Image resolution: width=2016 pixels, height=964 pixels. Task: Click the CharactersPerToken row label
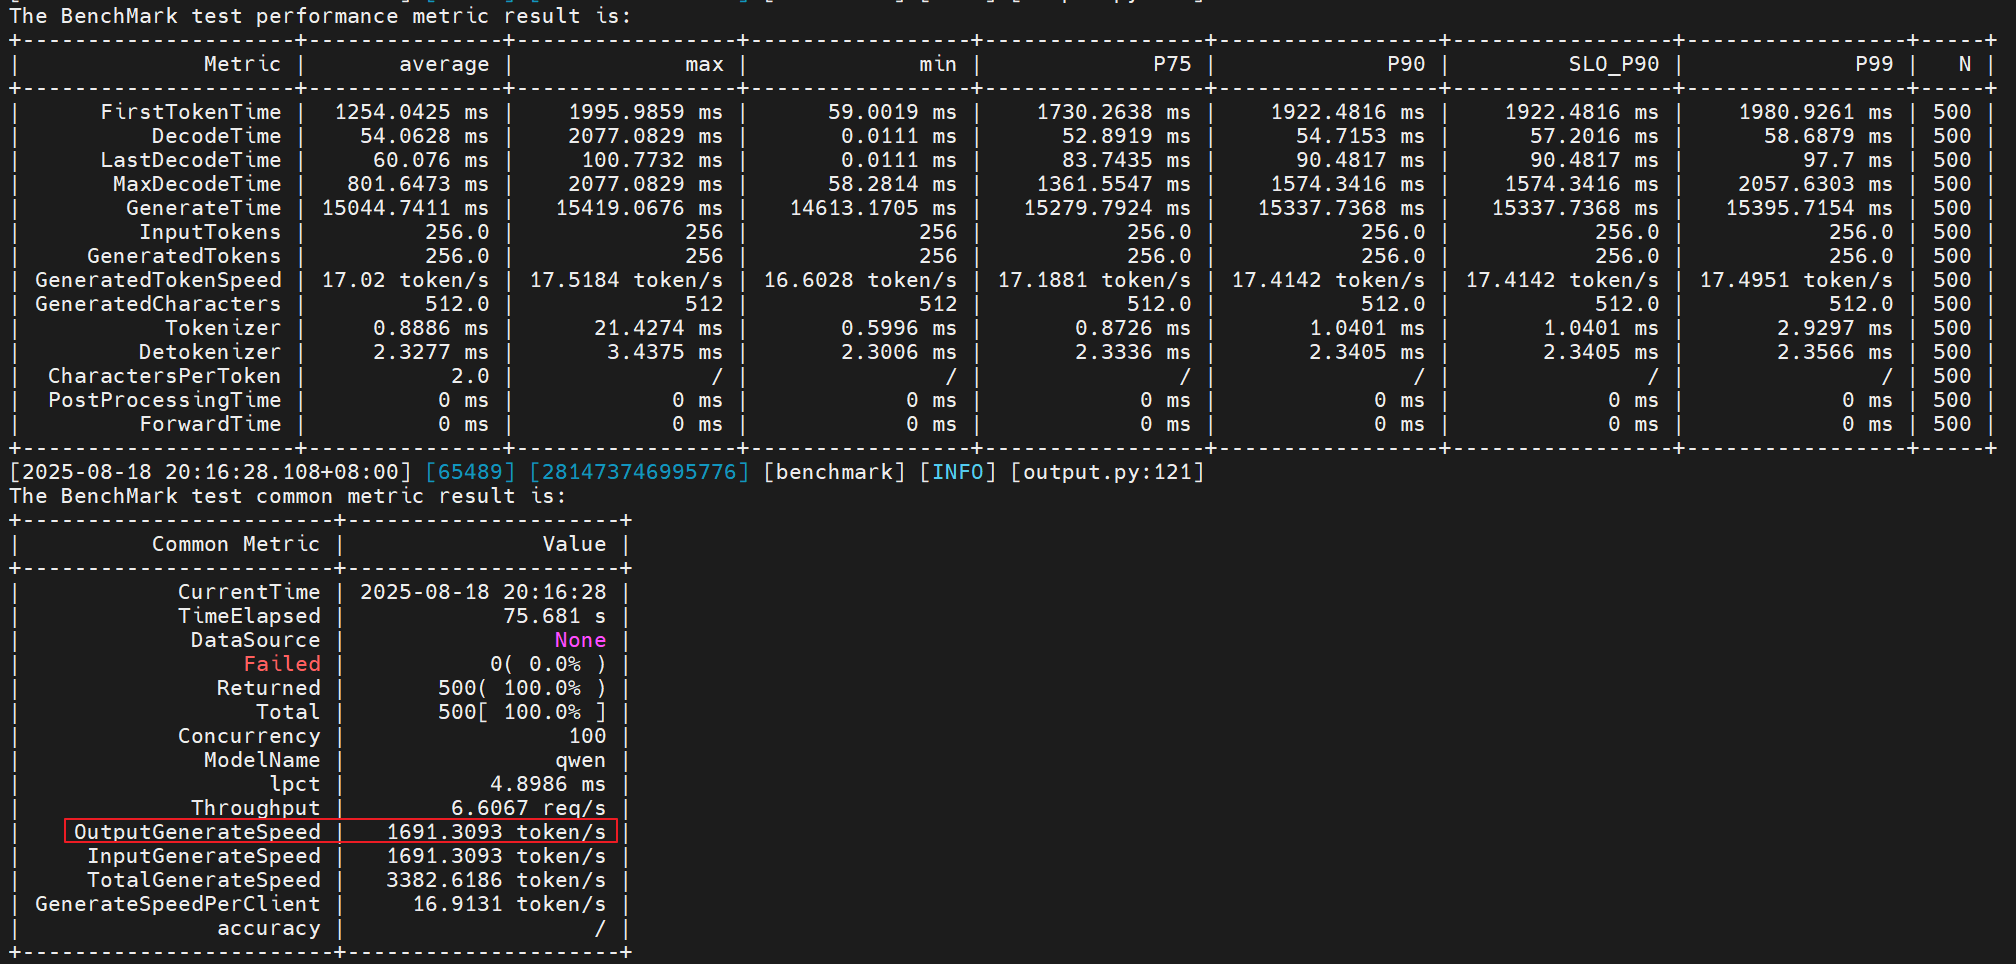[x=165, y=376]
